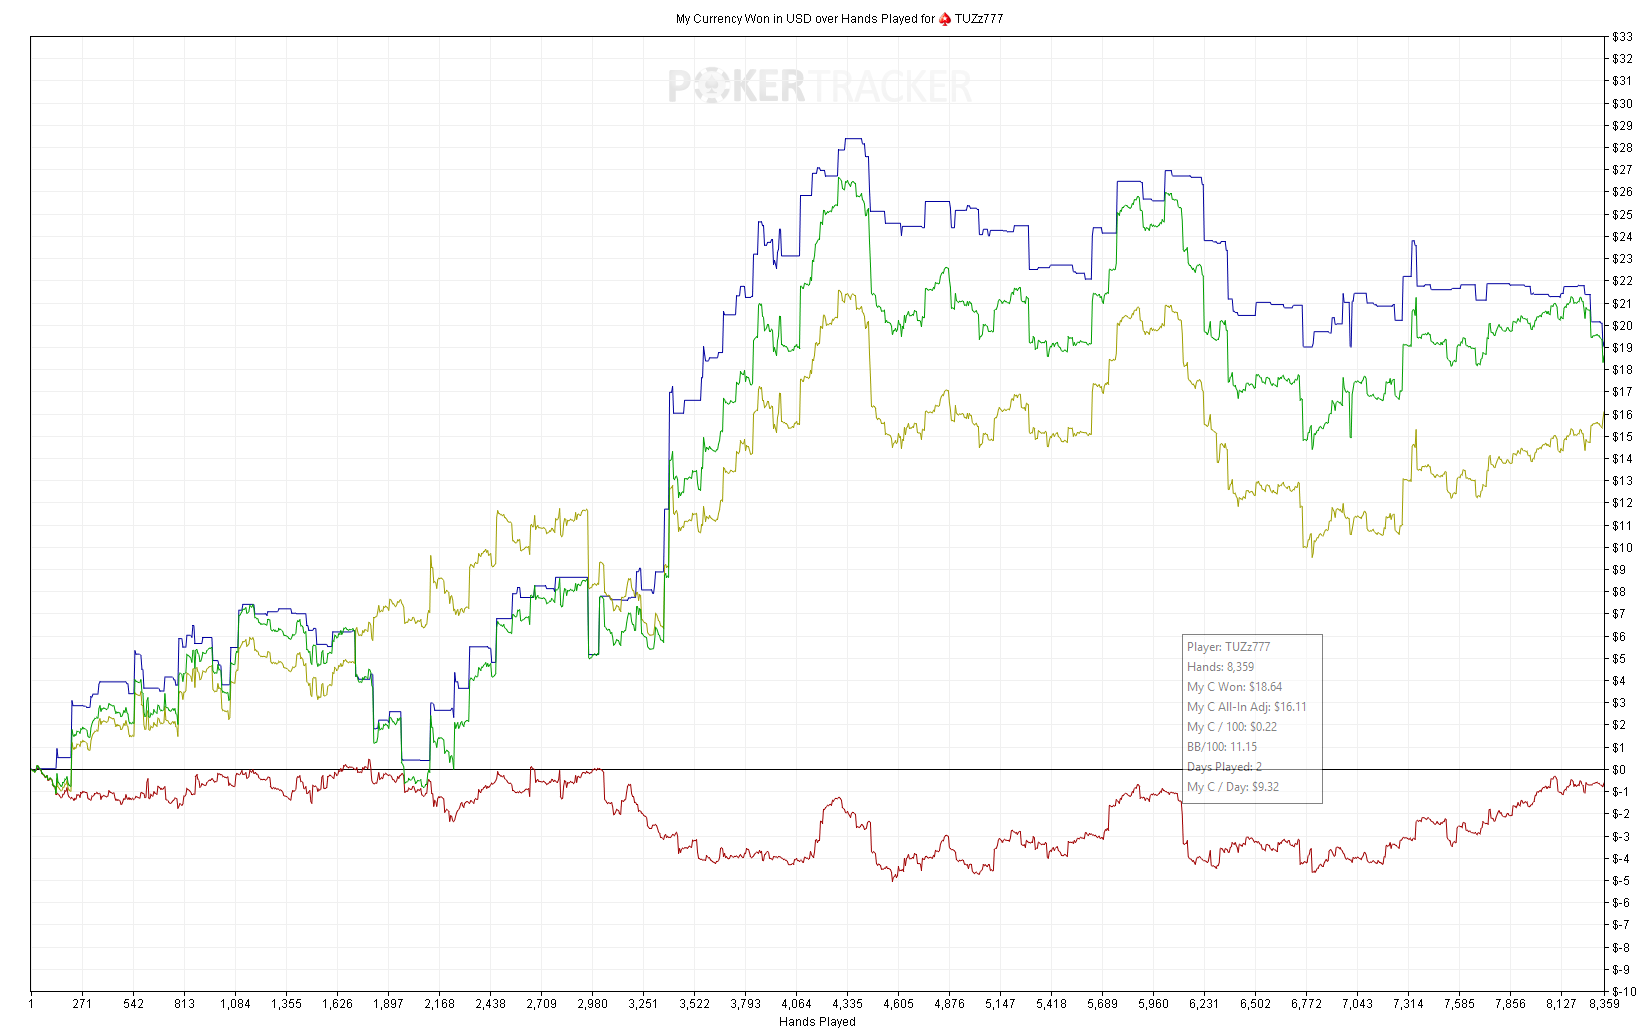
Task: Click the x-axis tick label '3,522'
Action: pos(694,1004)
